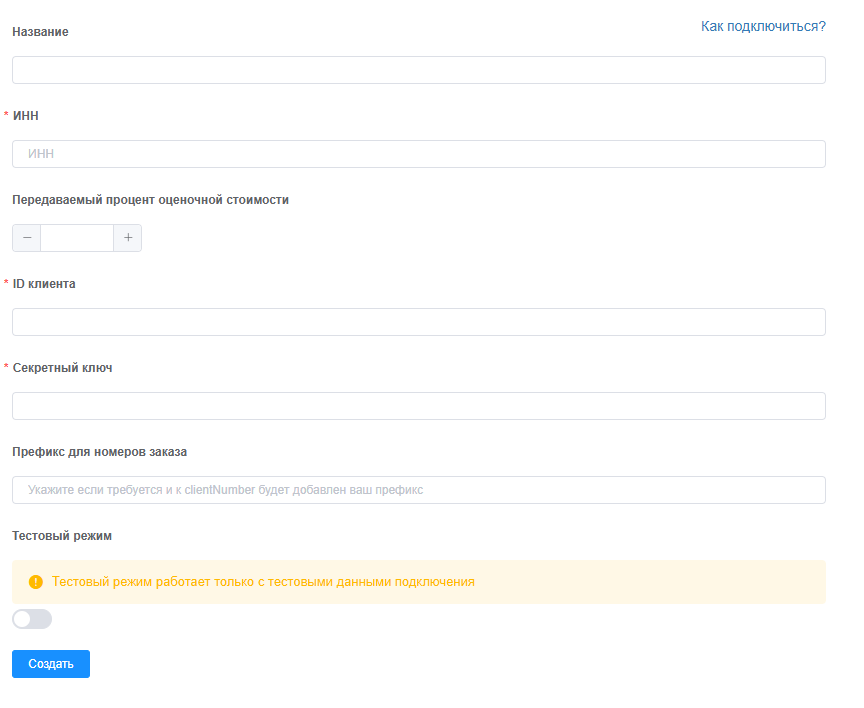Click the Название field label

tap(40, 32)
